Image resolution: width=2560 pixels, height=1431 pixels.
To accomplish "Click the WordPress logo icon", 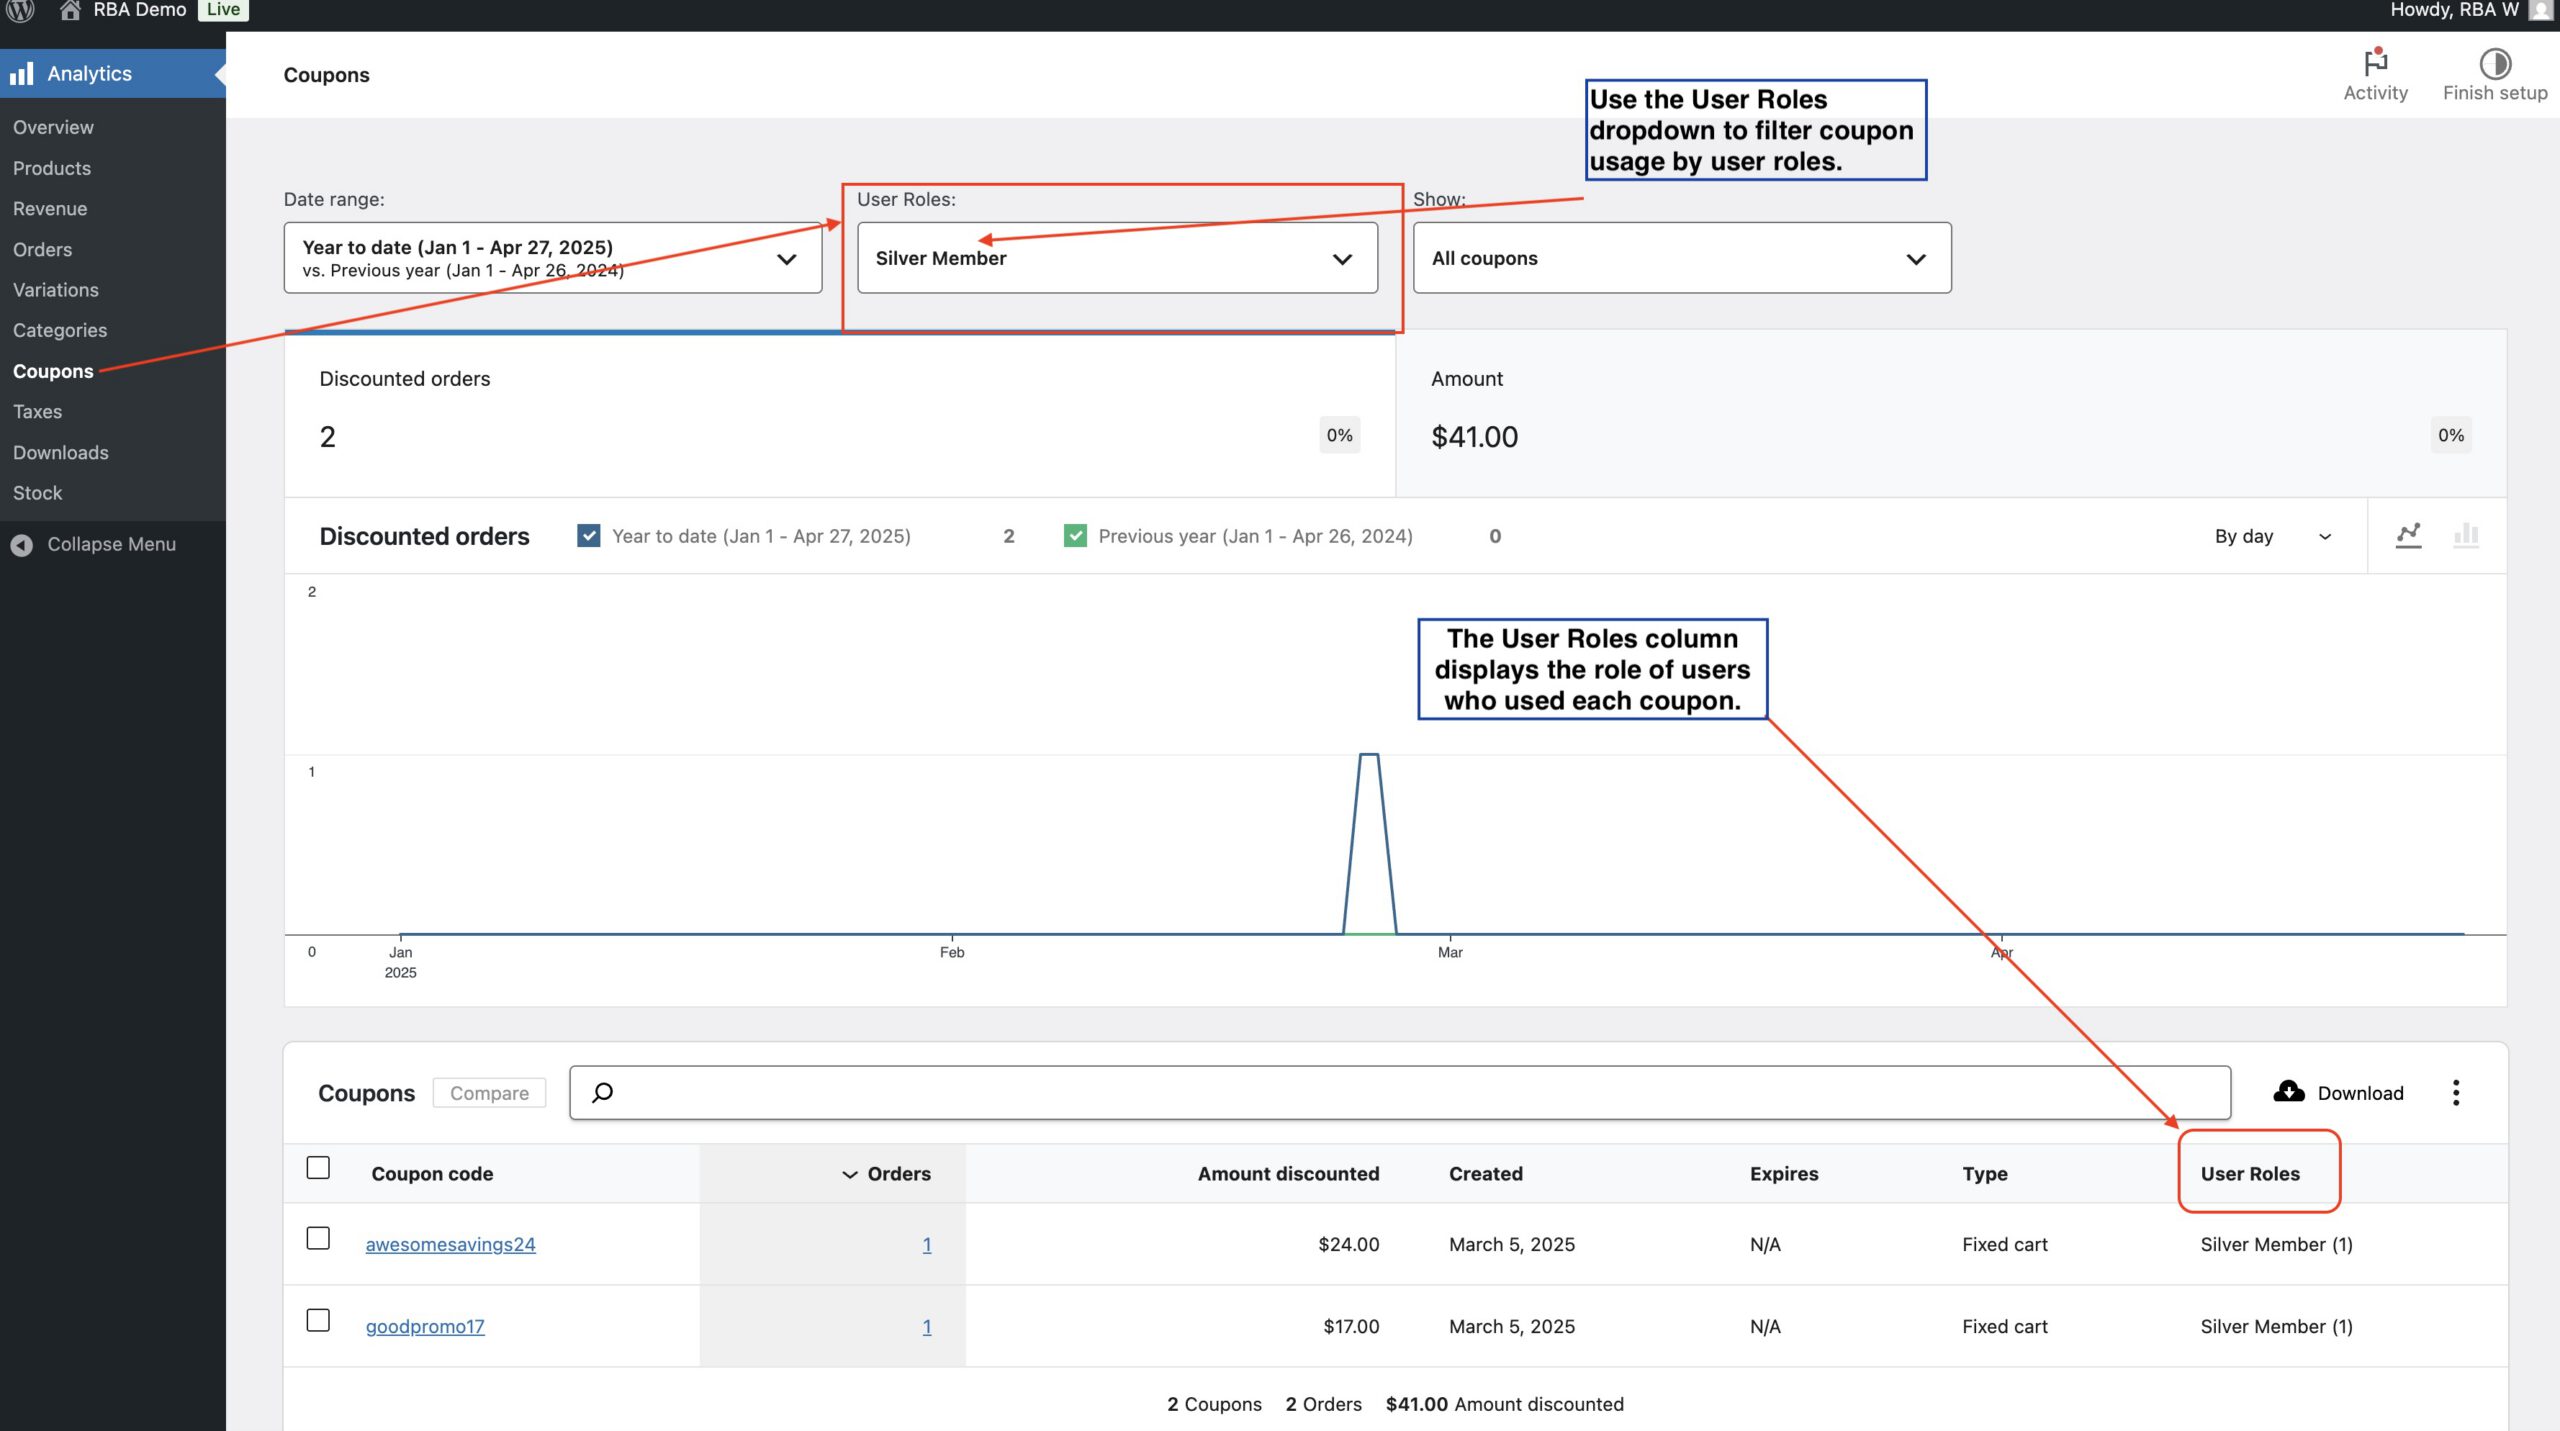I will 20,10.
